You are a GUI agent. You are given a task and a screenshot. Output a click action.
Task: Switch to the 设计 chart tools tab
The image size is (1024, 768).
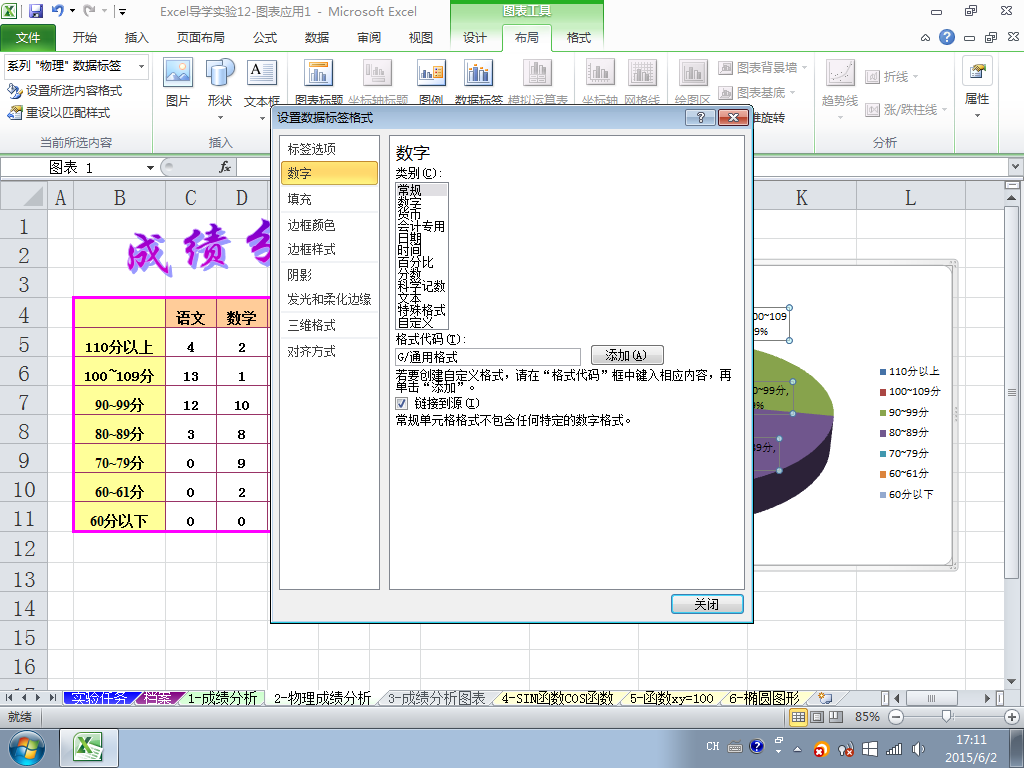point(475,38)
